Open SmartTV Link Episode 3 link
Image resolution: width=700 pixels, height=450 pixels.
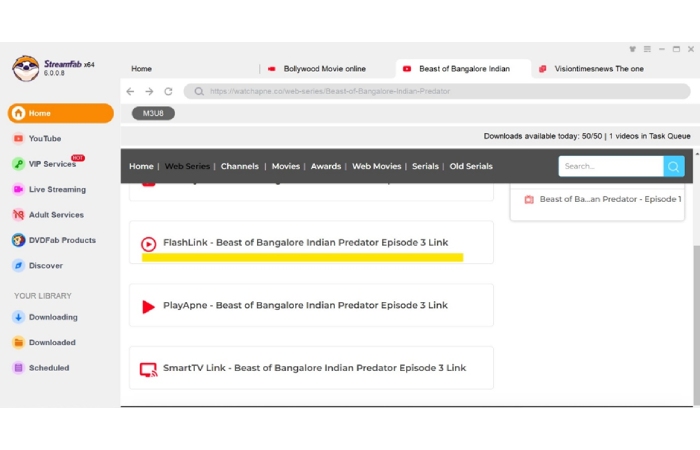pos(311,368)
